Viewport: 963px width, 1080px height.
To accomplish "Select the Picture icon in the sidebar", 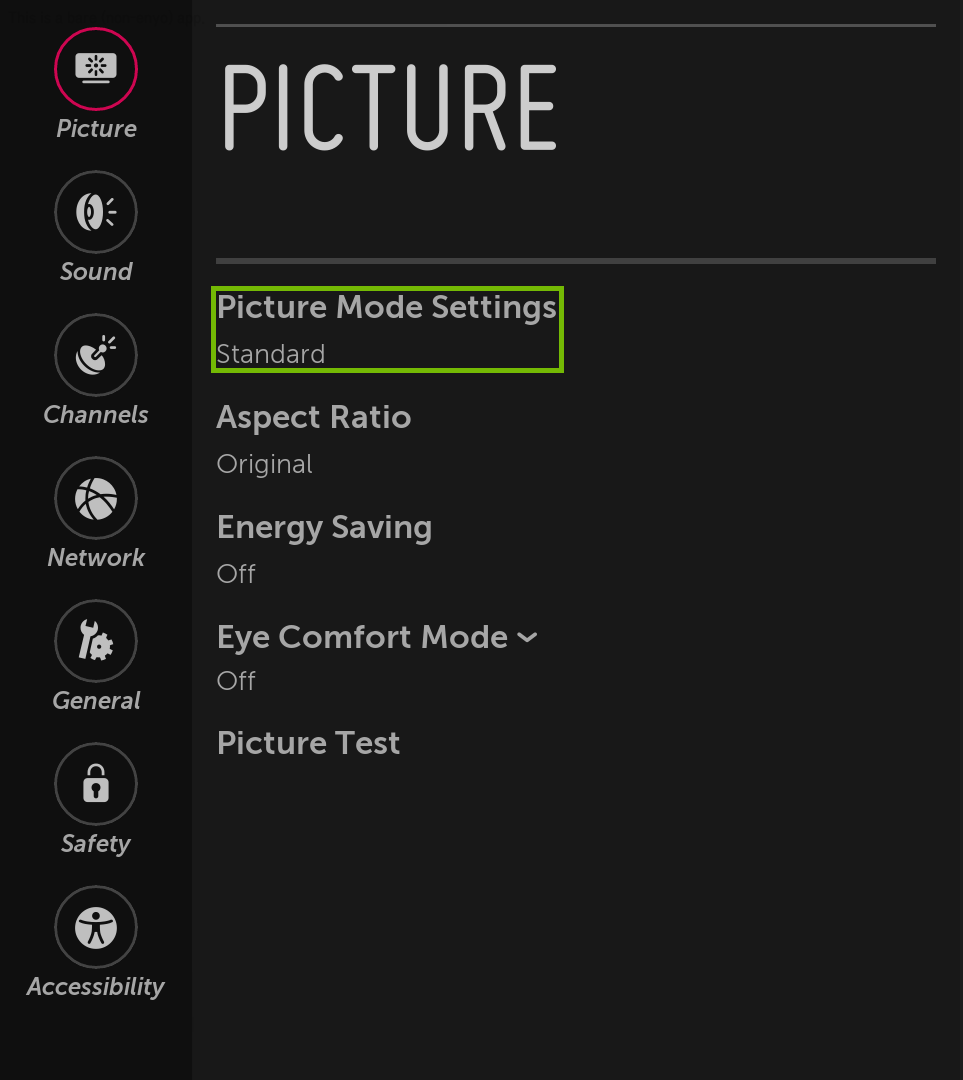I will [x=95, y=69].
